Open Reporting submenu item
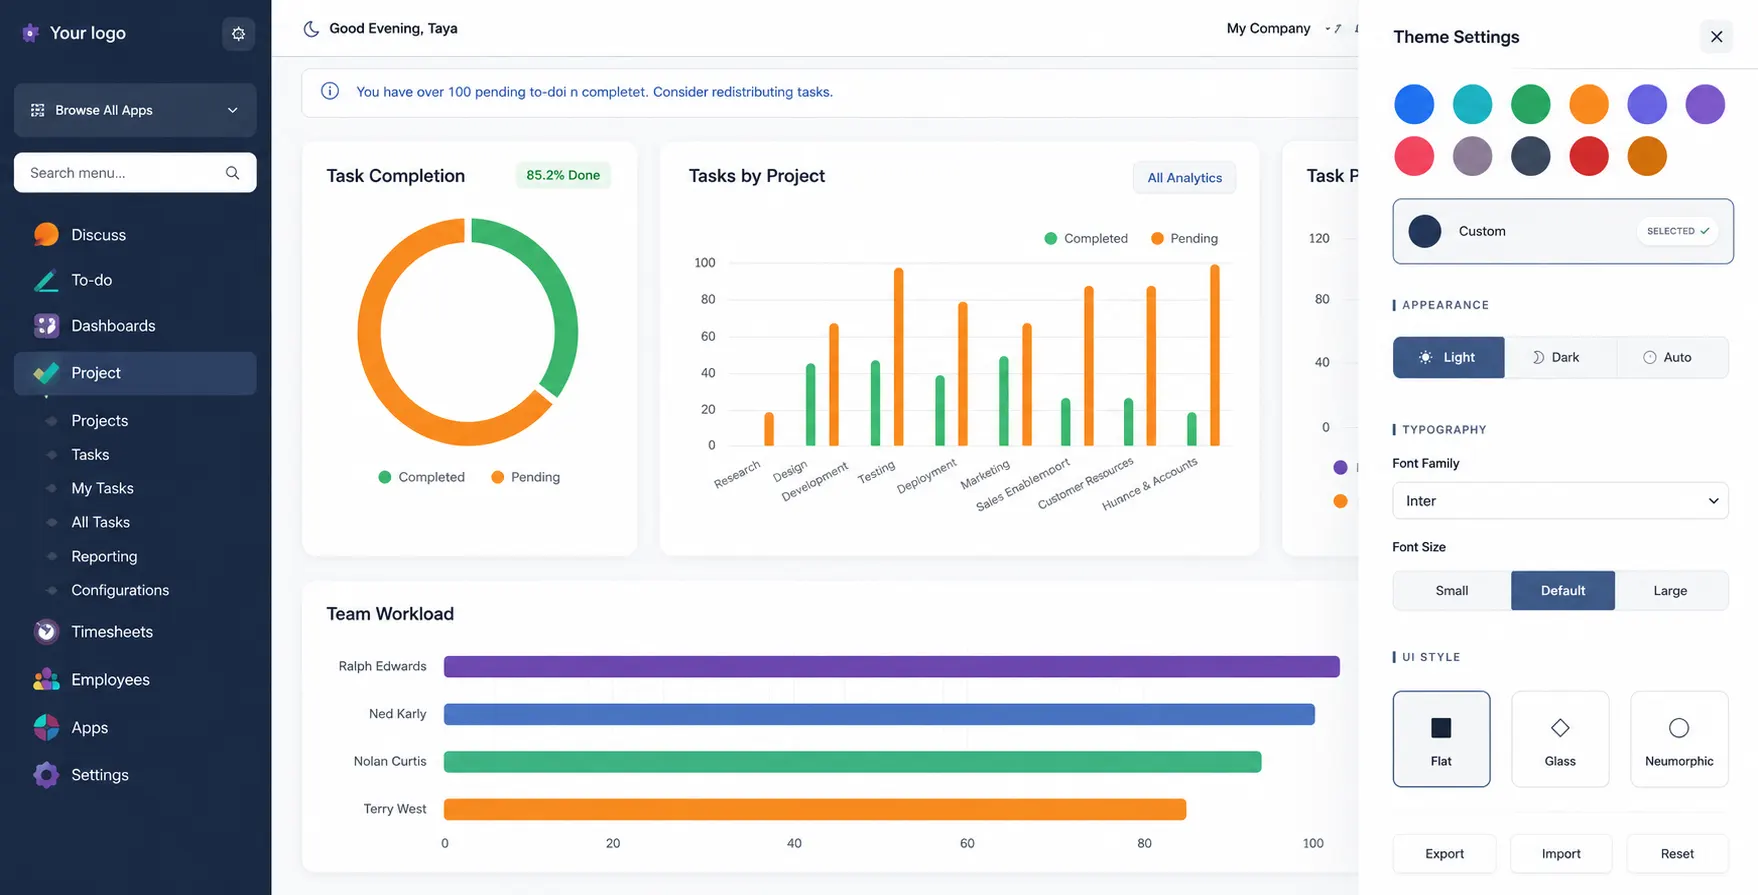The height and width of the screenshot is (895, 1758). point(104,557)
